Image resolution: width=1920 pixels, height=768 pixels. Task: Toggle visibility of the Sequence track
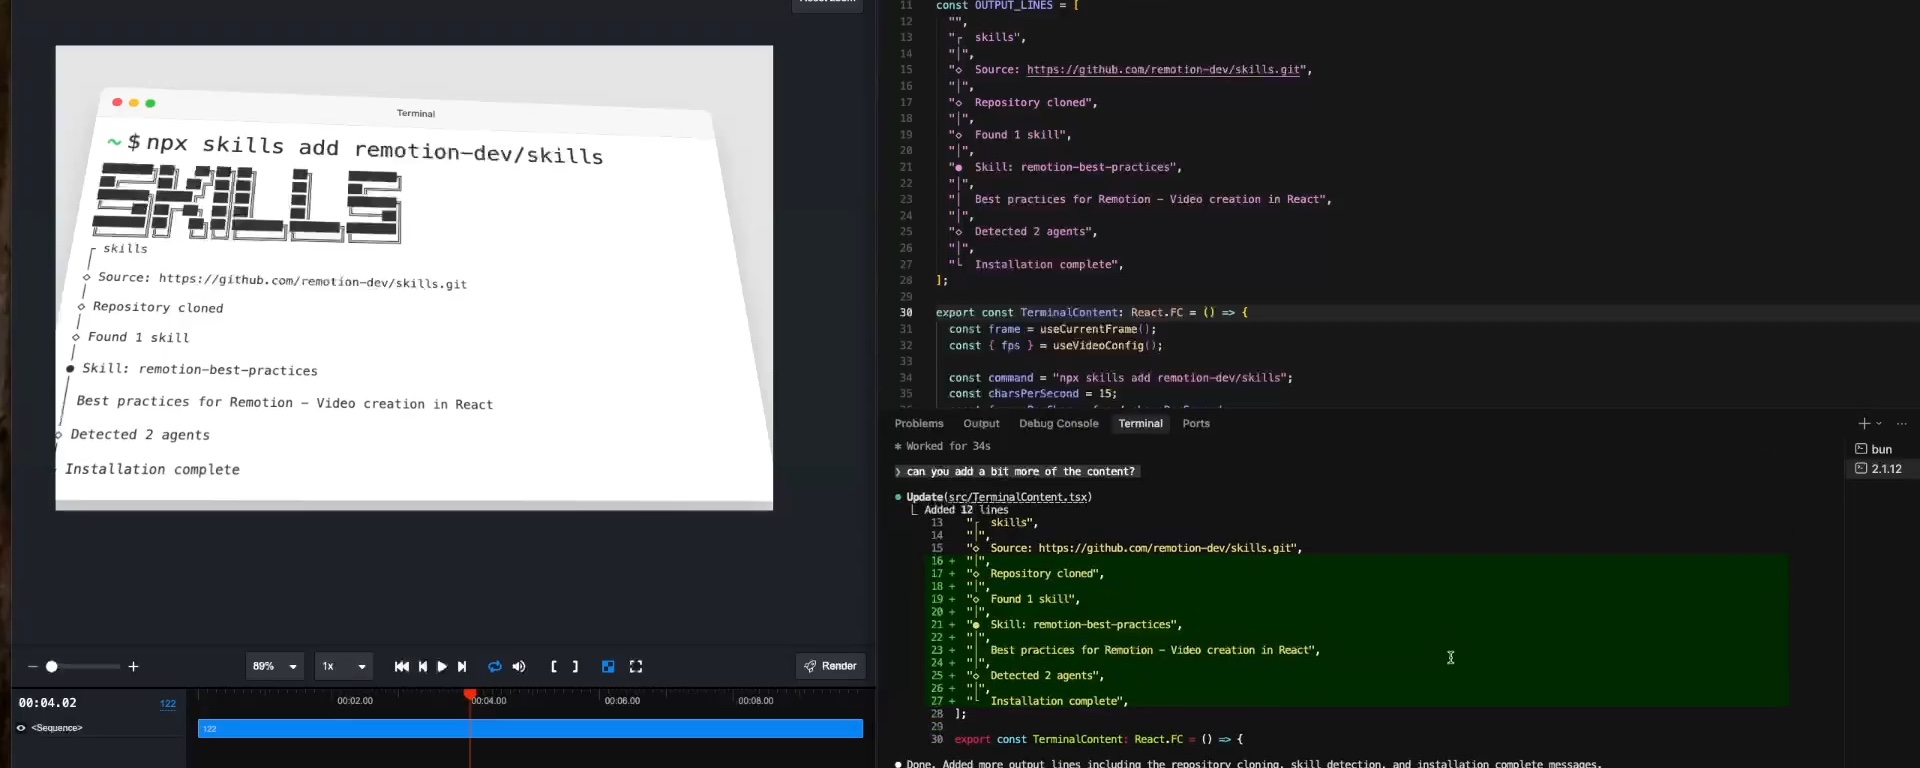pos(21,728)
